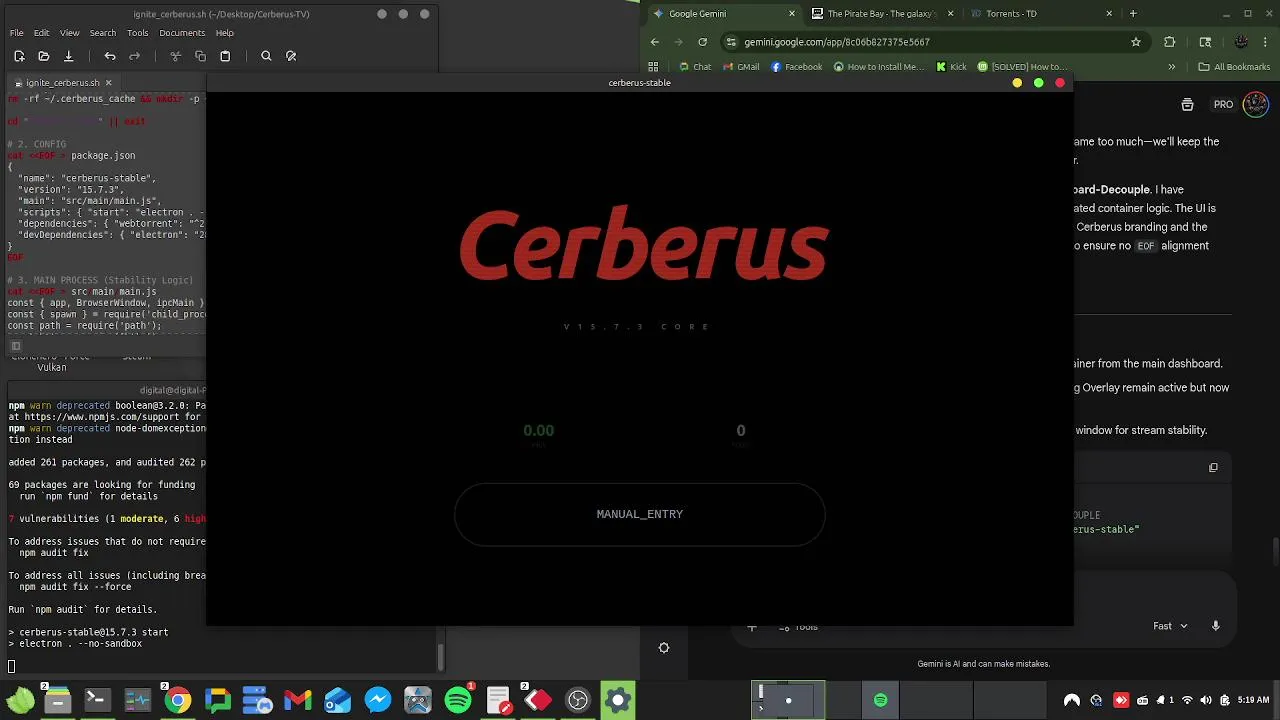Reload the Gemini page in Chrome

[702, 42]
